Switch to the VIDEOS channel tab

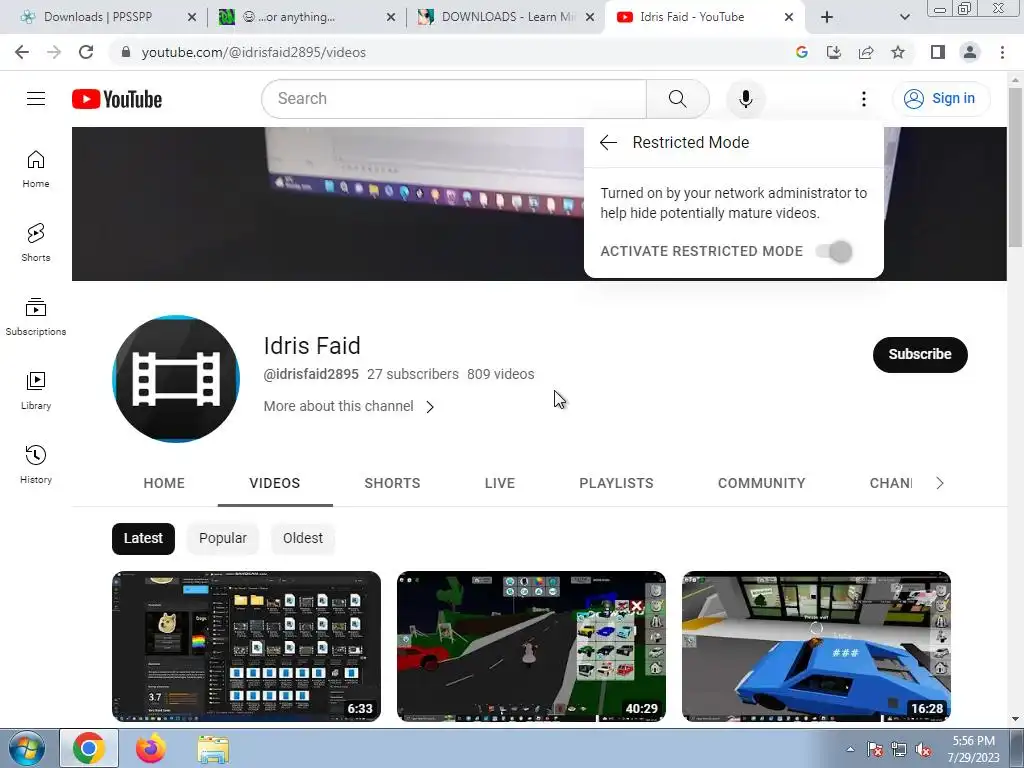[275, 483]
